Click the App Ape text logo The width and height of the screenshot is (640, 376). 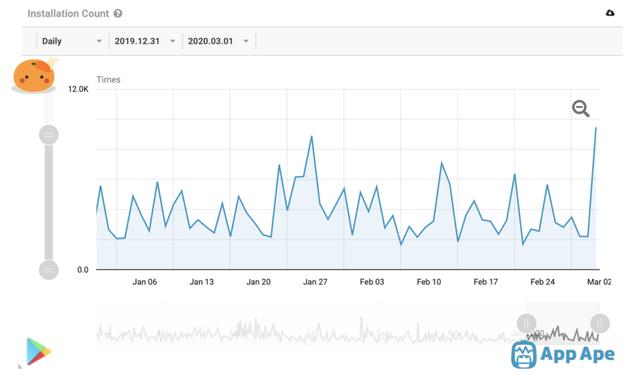[x=577, y=354]
